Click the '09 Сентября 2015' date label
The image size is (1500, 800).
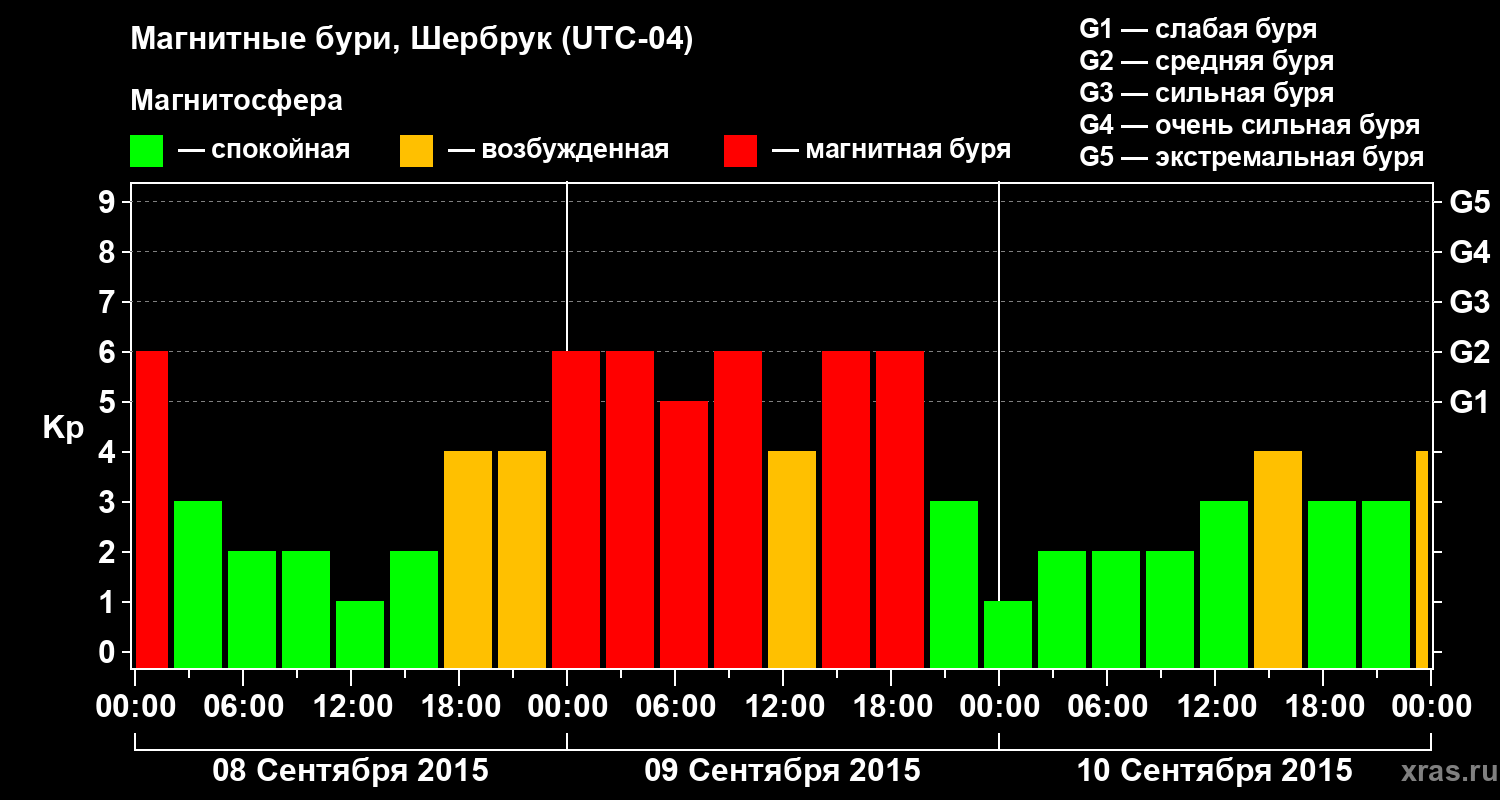783,770
